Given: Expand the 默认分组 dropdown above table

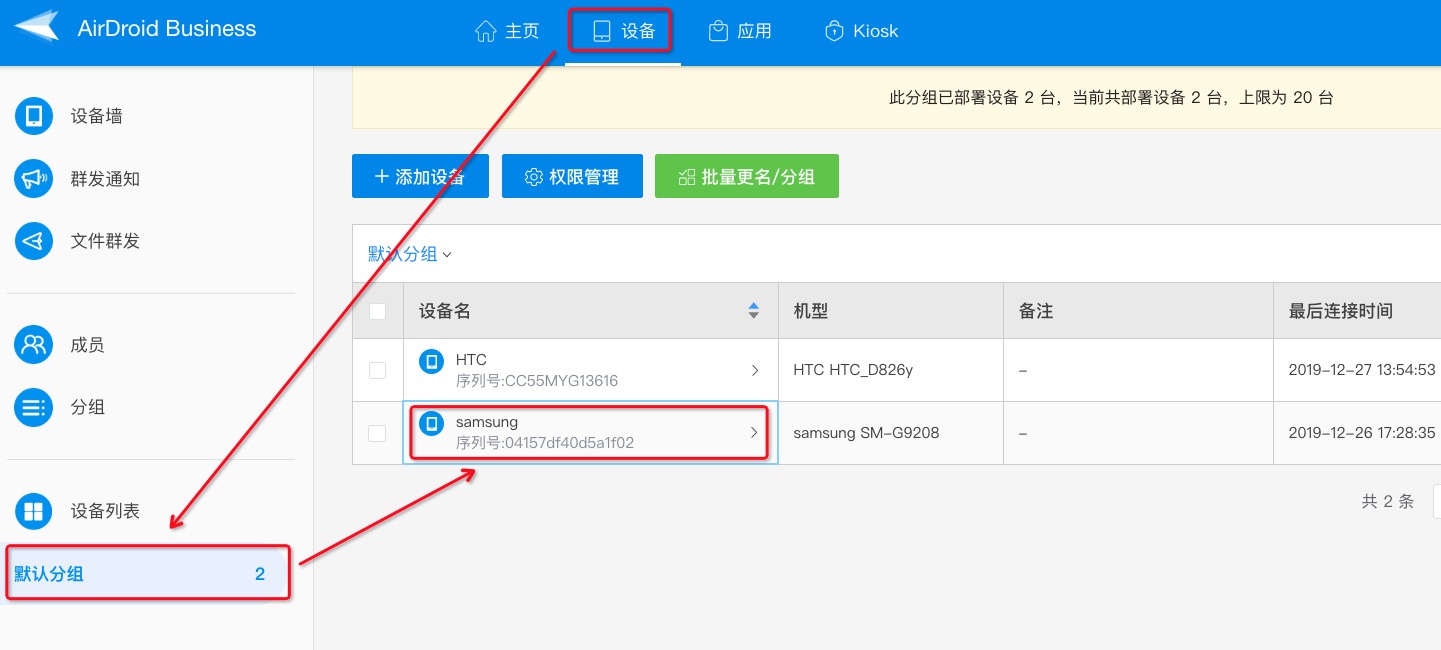Looking at the screenshot, I should pyautogui.click(x=410, y=254).
